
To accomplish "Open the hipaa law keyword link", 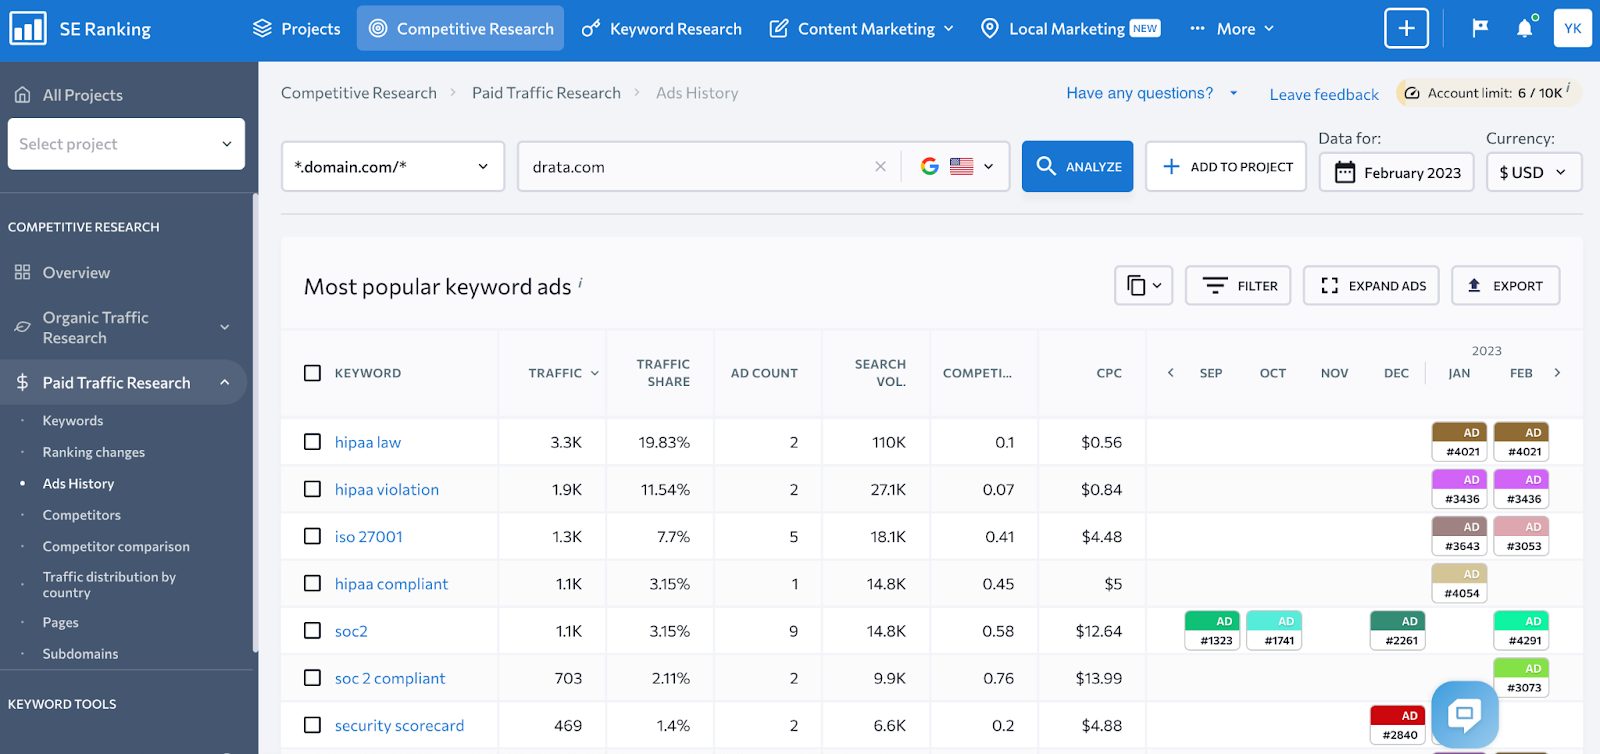I will (x=368, y=442).
